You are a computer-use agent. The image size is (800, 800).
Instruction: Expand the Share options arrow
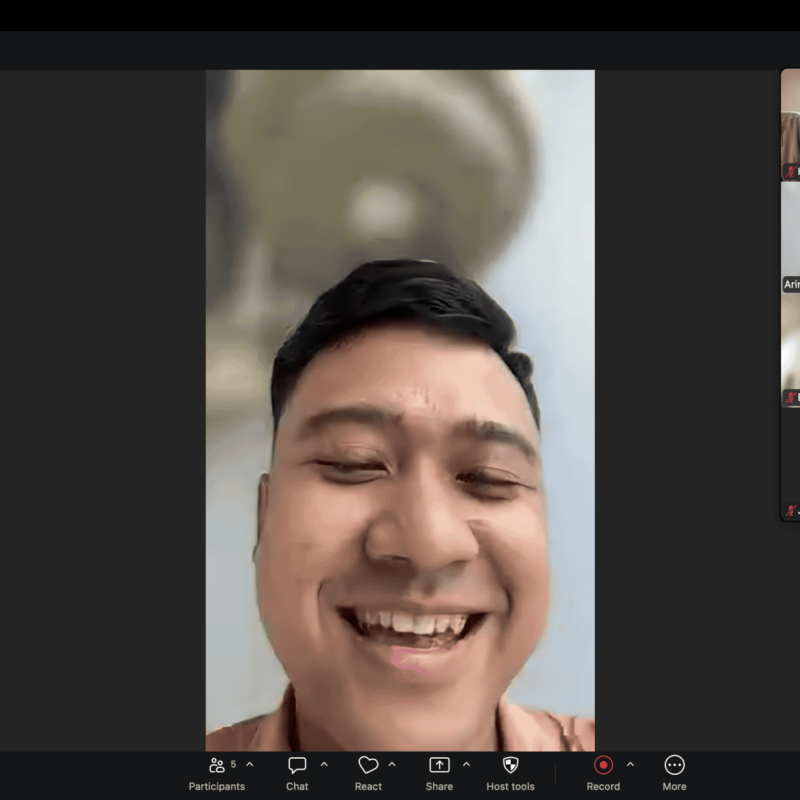(466, 764)
